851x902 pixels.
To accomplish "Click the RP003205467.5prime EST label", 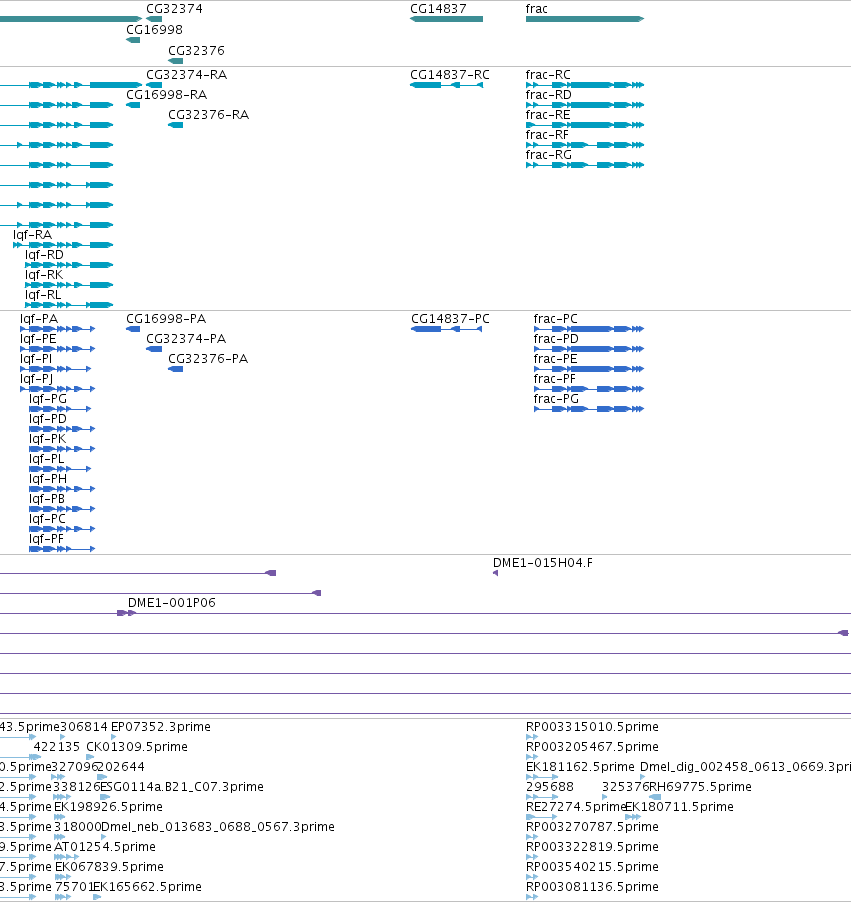I will tap(592, 747).
